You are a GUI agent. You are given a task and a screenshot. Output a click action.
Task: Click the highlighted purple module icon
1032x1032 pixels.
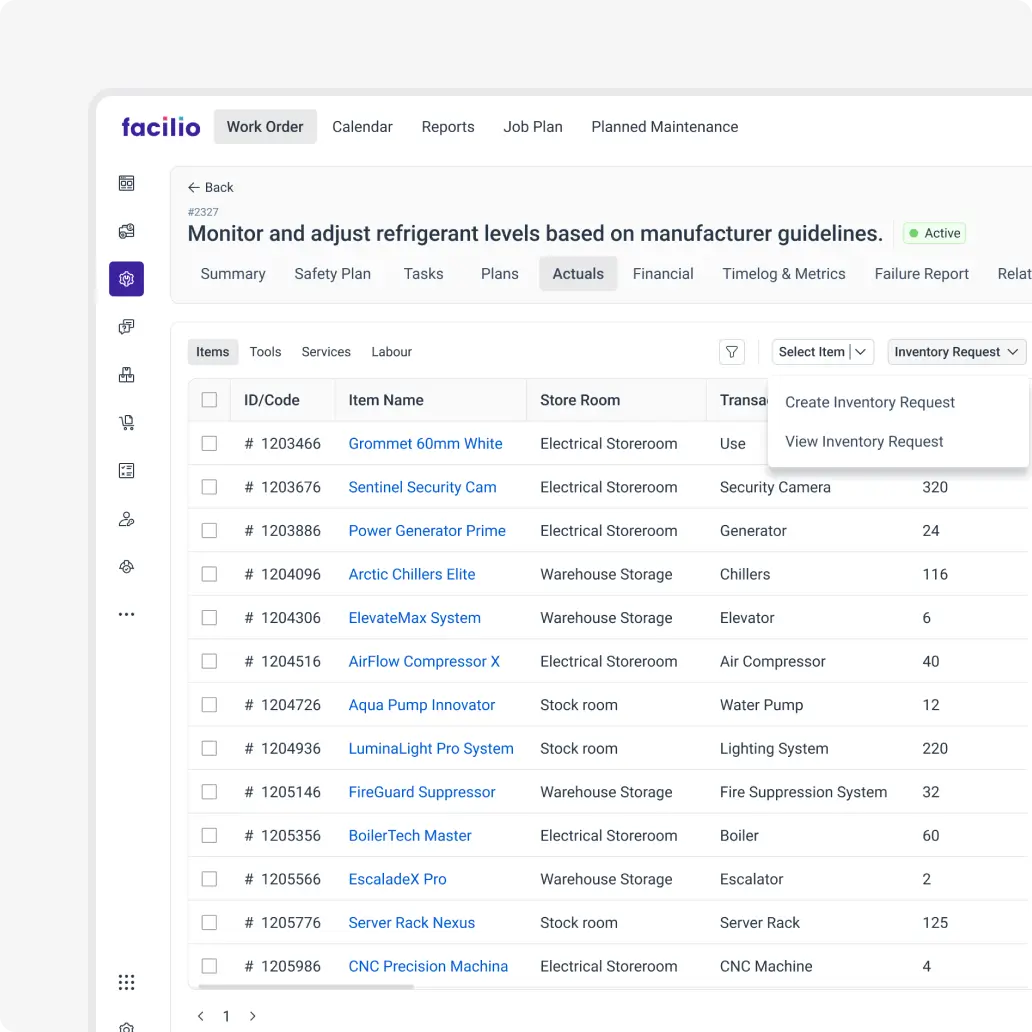(x=126, y=279)
